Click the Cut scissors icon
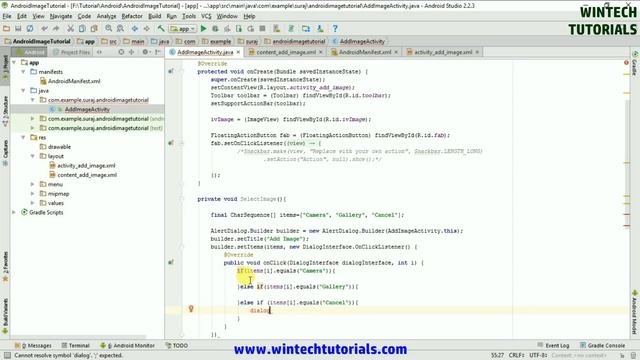 70,29
